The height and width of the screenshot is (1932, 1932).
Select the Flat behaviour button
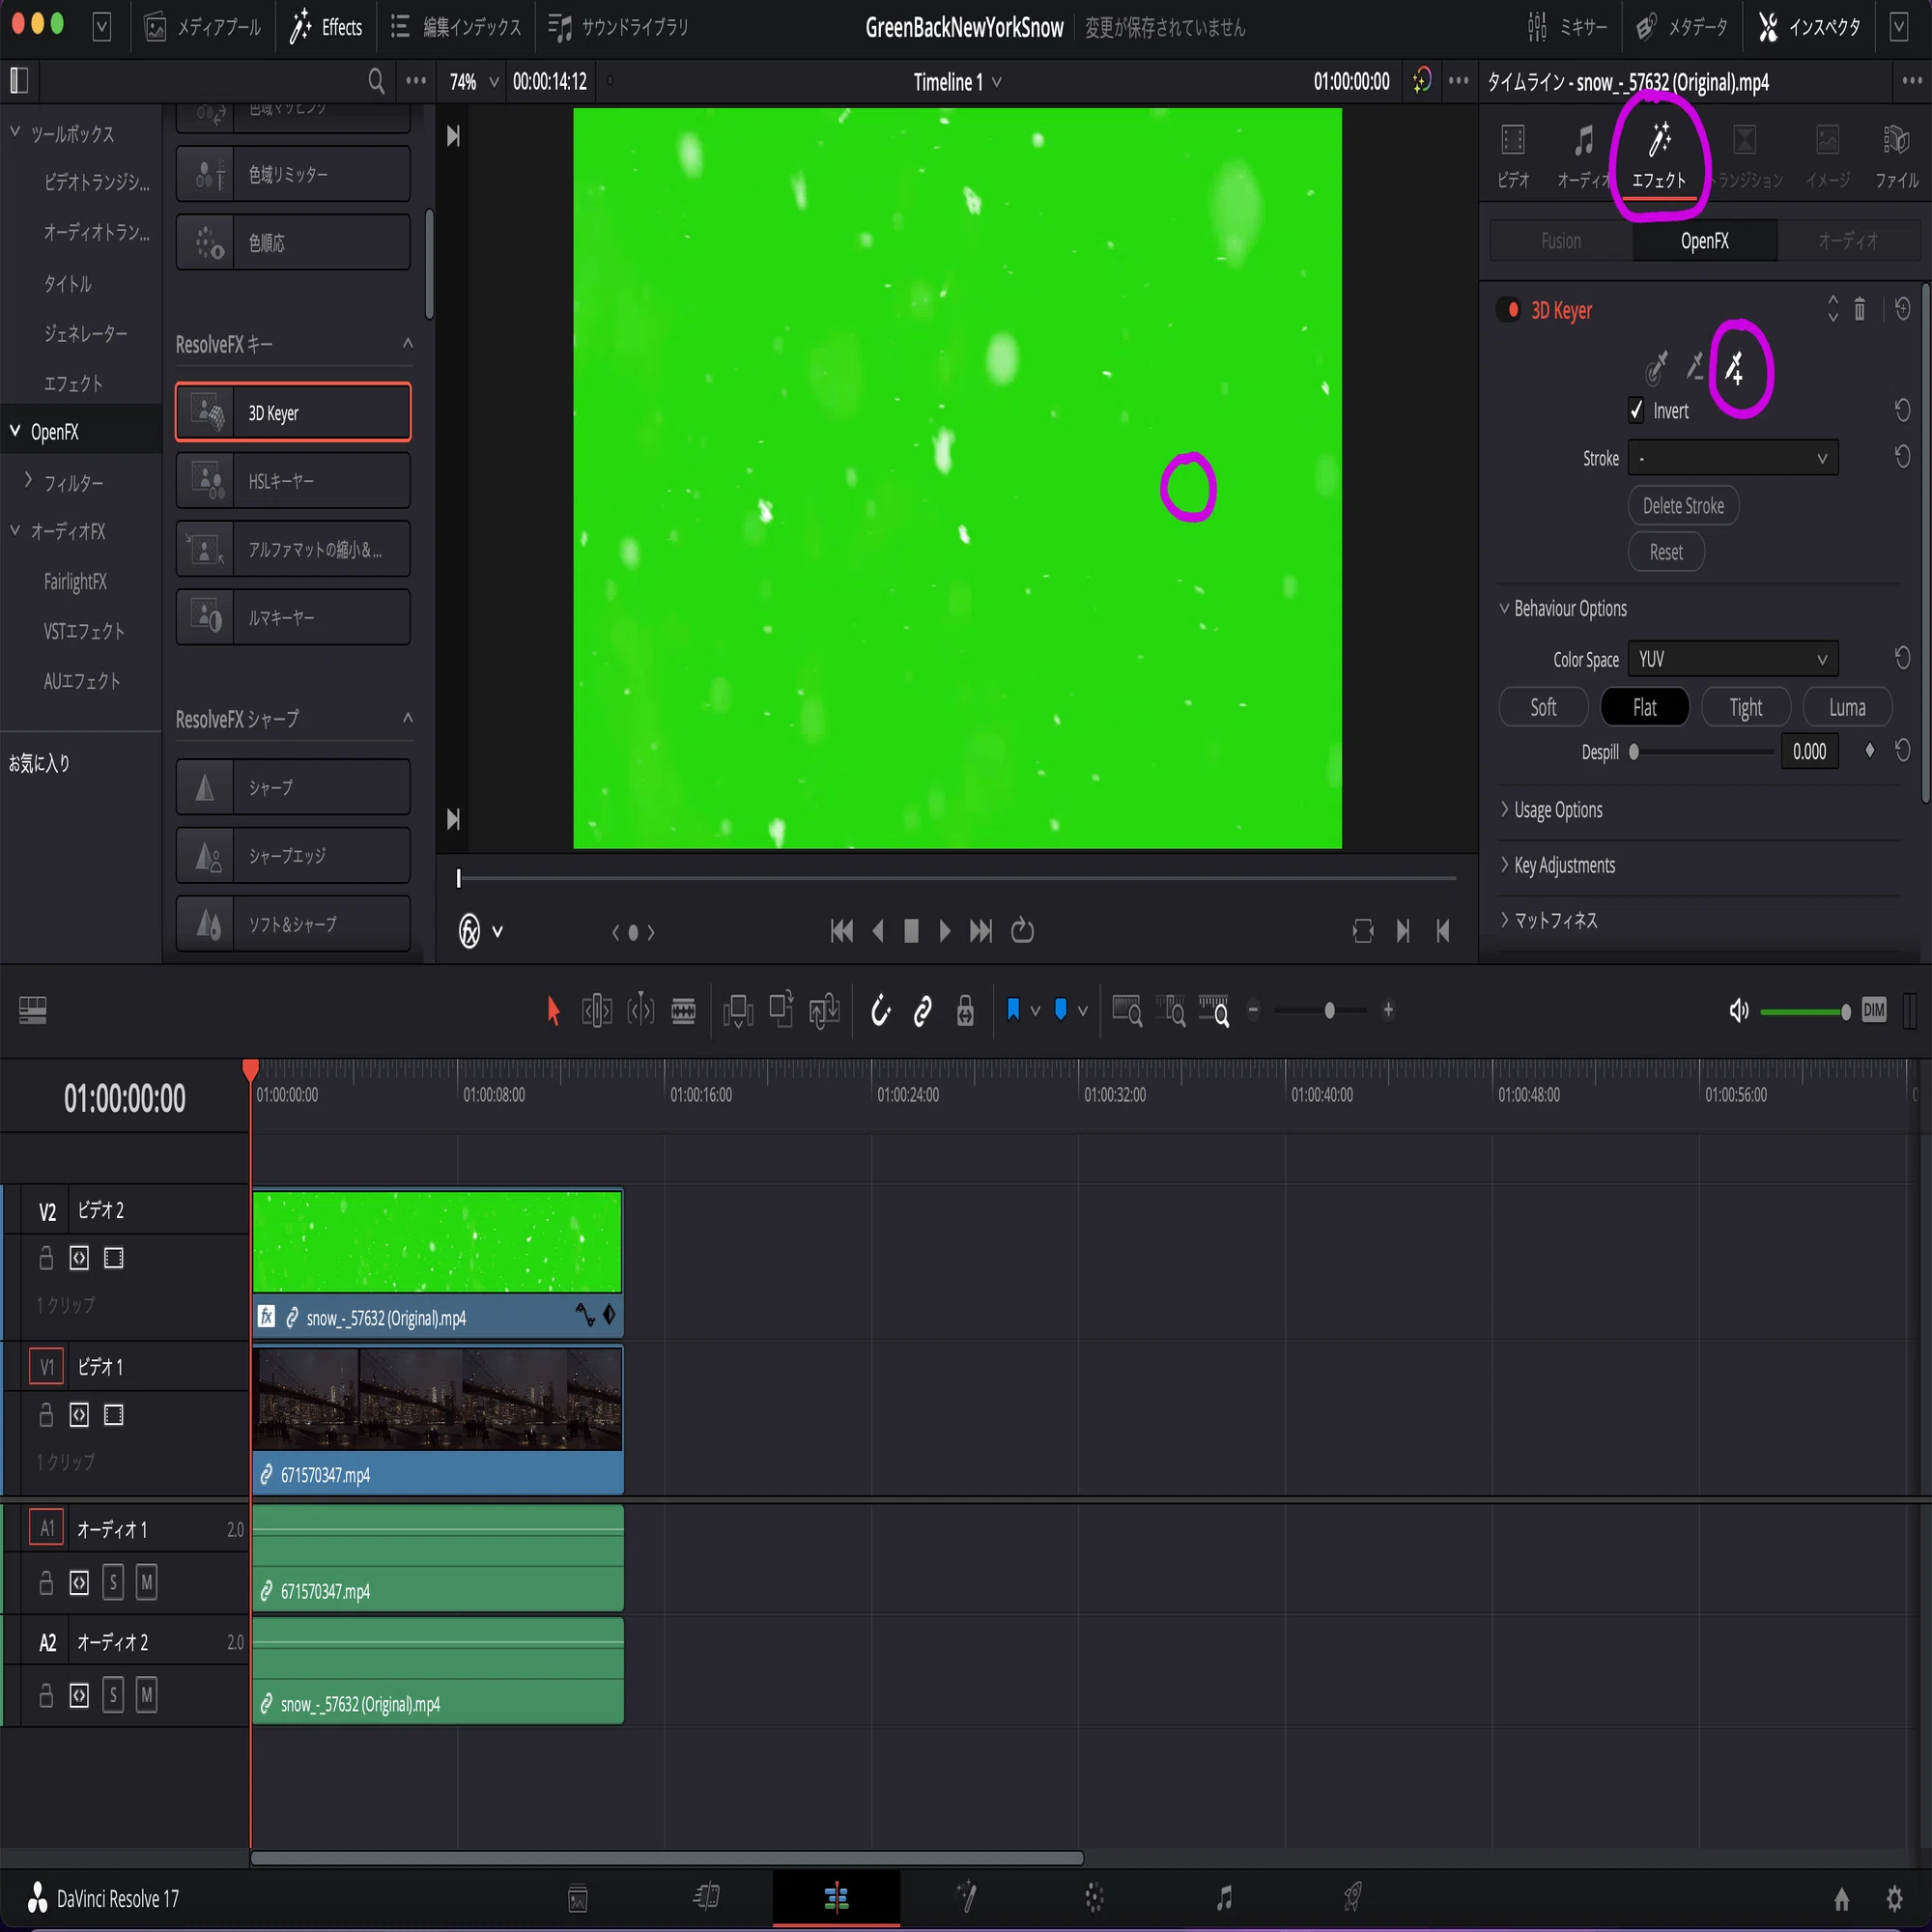[1644, 708]
